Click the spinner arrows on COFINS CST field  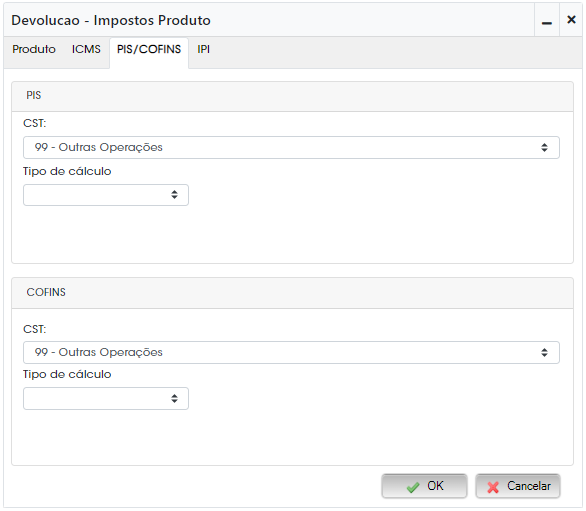coord(544,353)
